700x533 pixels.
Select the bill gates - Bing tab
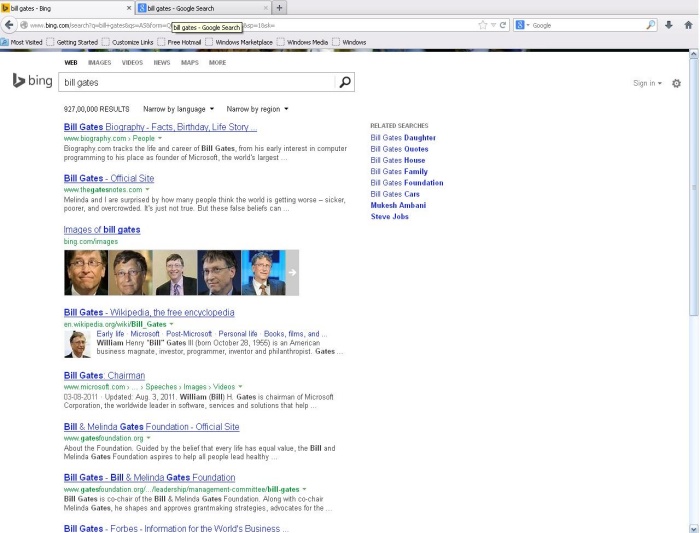pyautogui.click(x=65, y=8)
